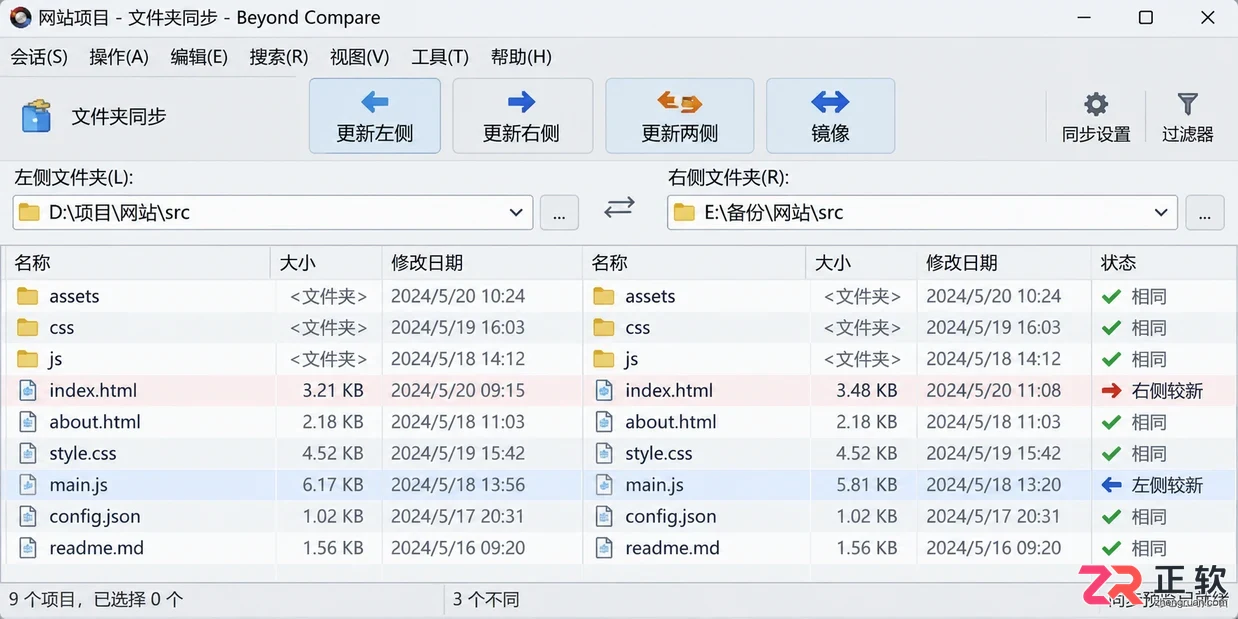Browse for right folder with ... button

(x=1204, y=212)
